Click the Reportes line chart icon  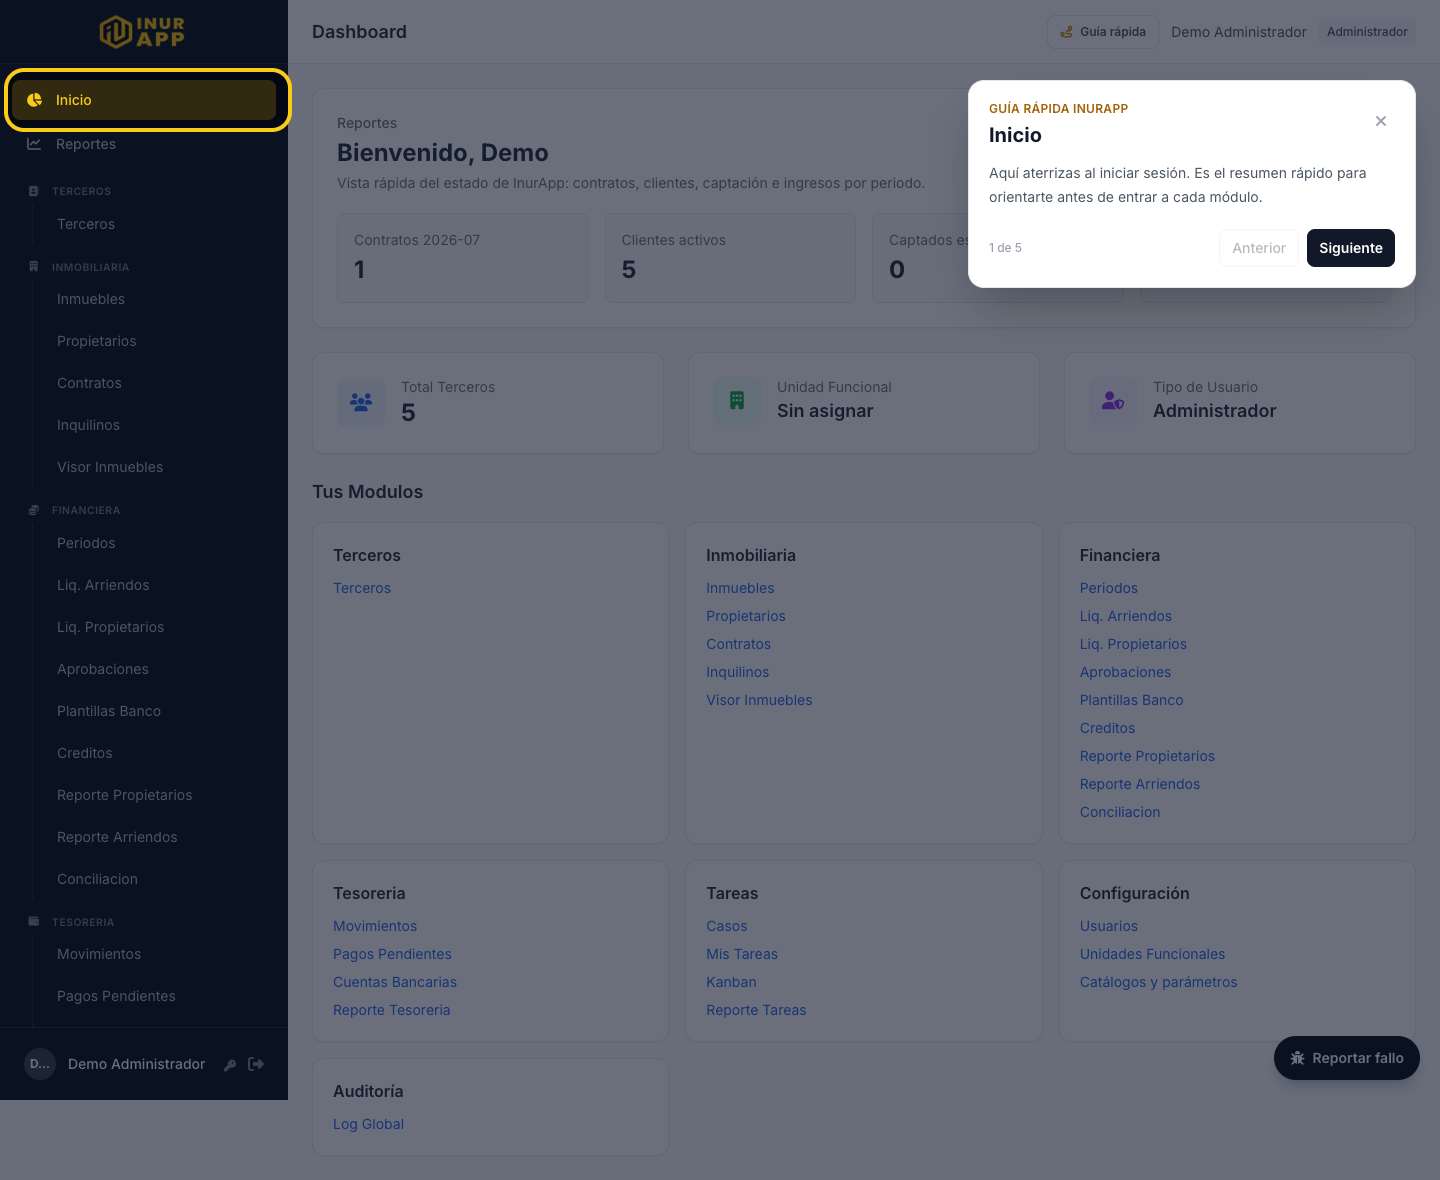(34, 144)
